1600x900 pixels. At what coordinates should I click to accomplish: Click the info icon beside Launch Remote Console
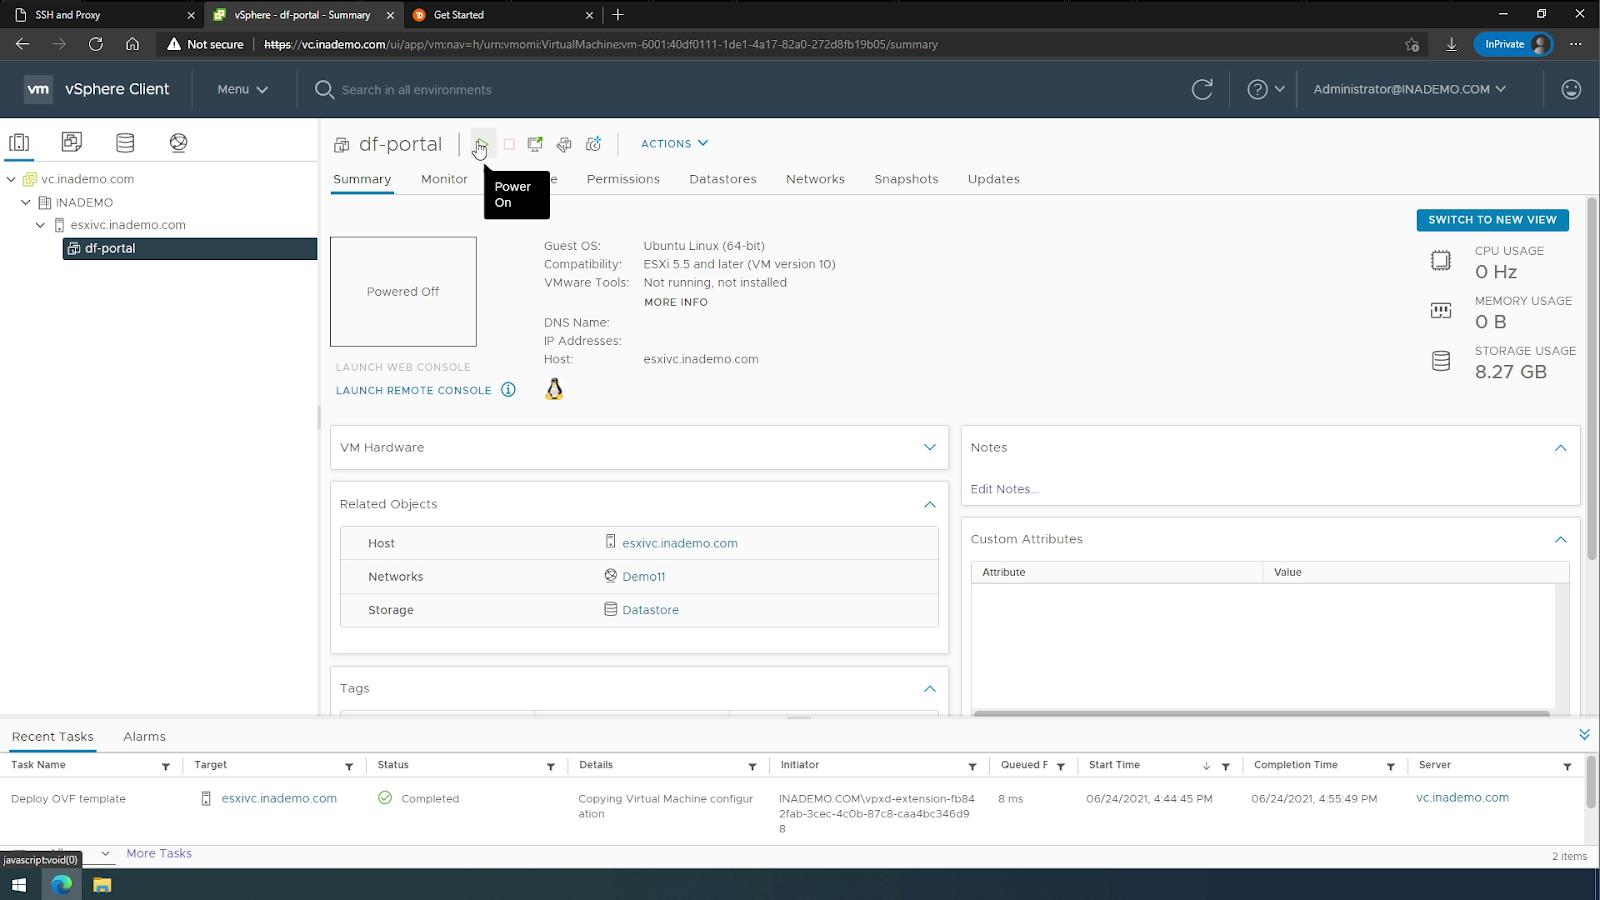pyautogui.click(x=508, y=390)
